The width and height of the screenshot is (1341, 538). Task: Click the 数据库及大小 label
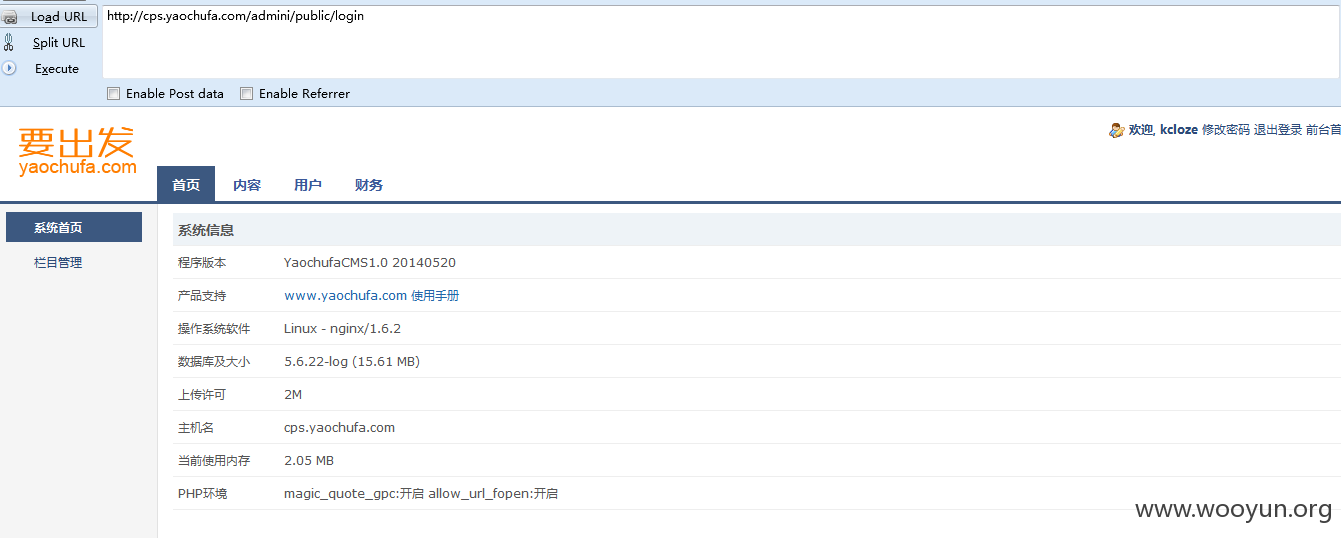214,361
